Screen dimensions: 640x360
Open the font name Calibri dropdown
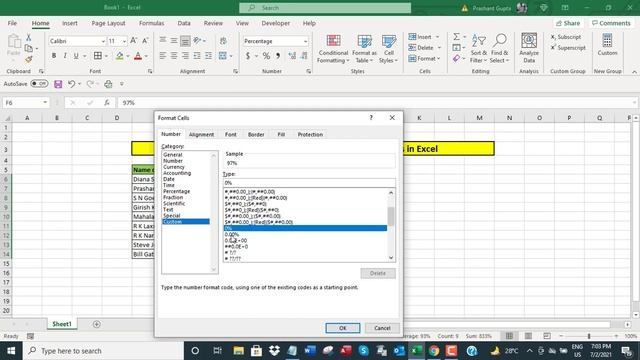103,41
